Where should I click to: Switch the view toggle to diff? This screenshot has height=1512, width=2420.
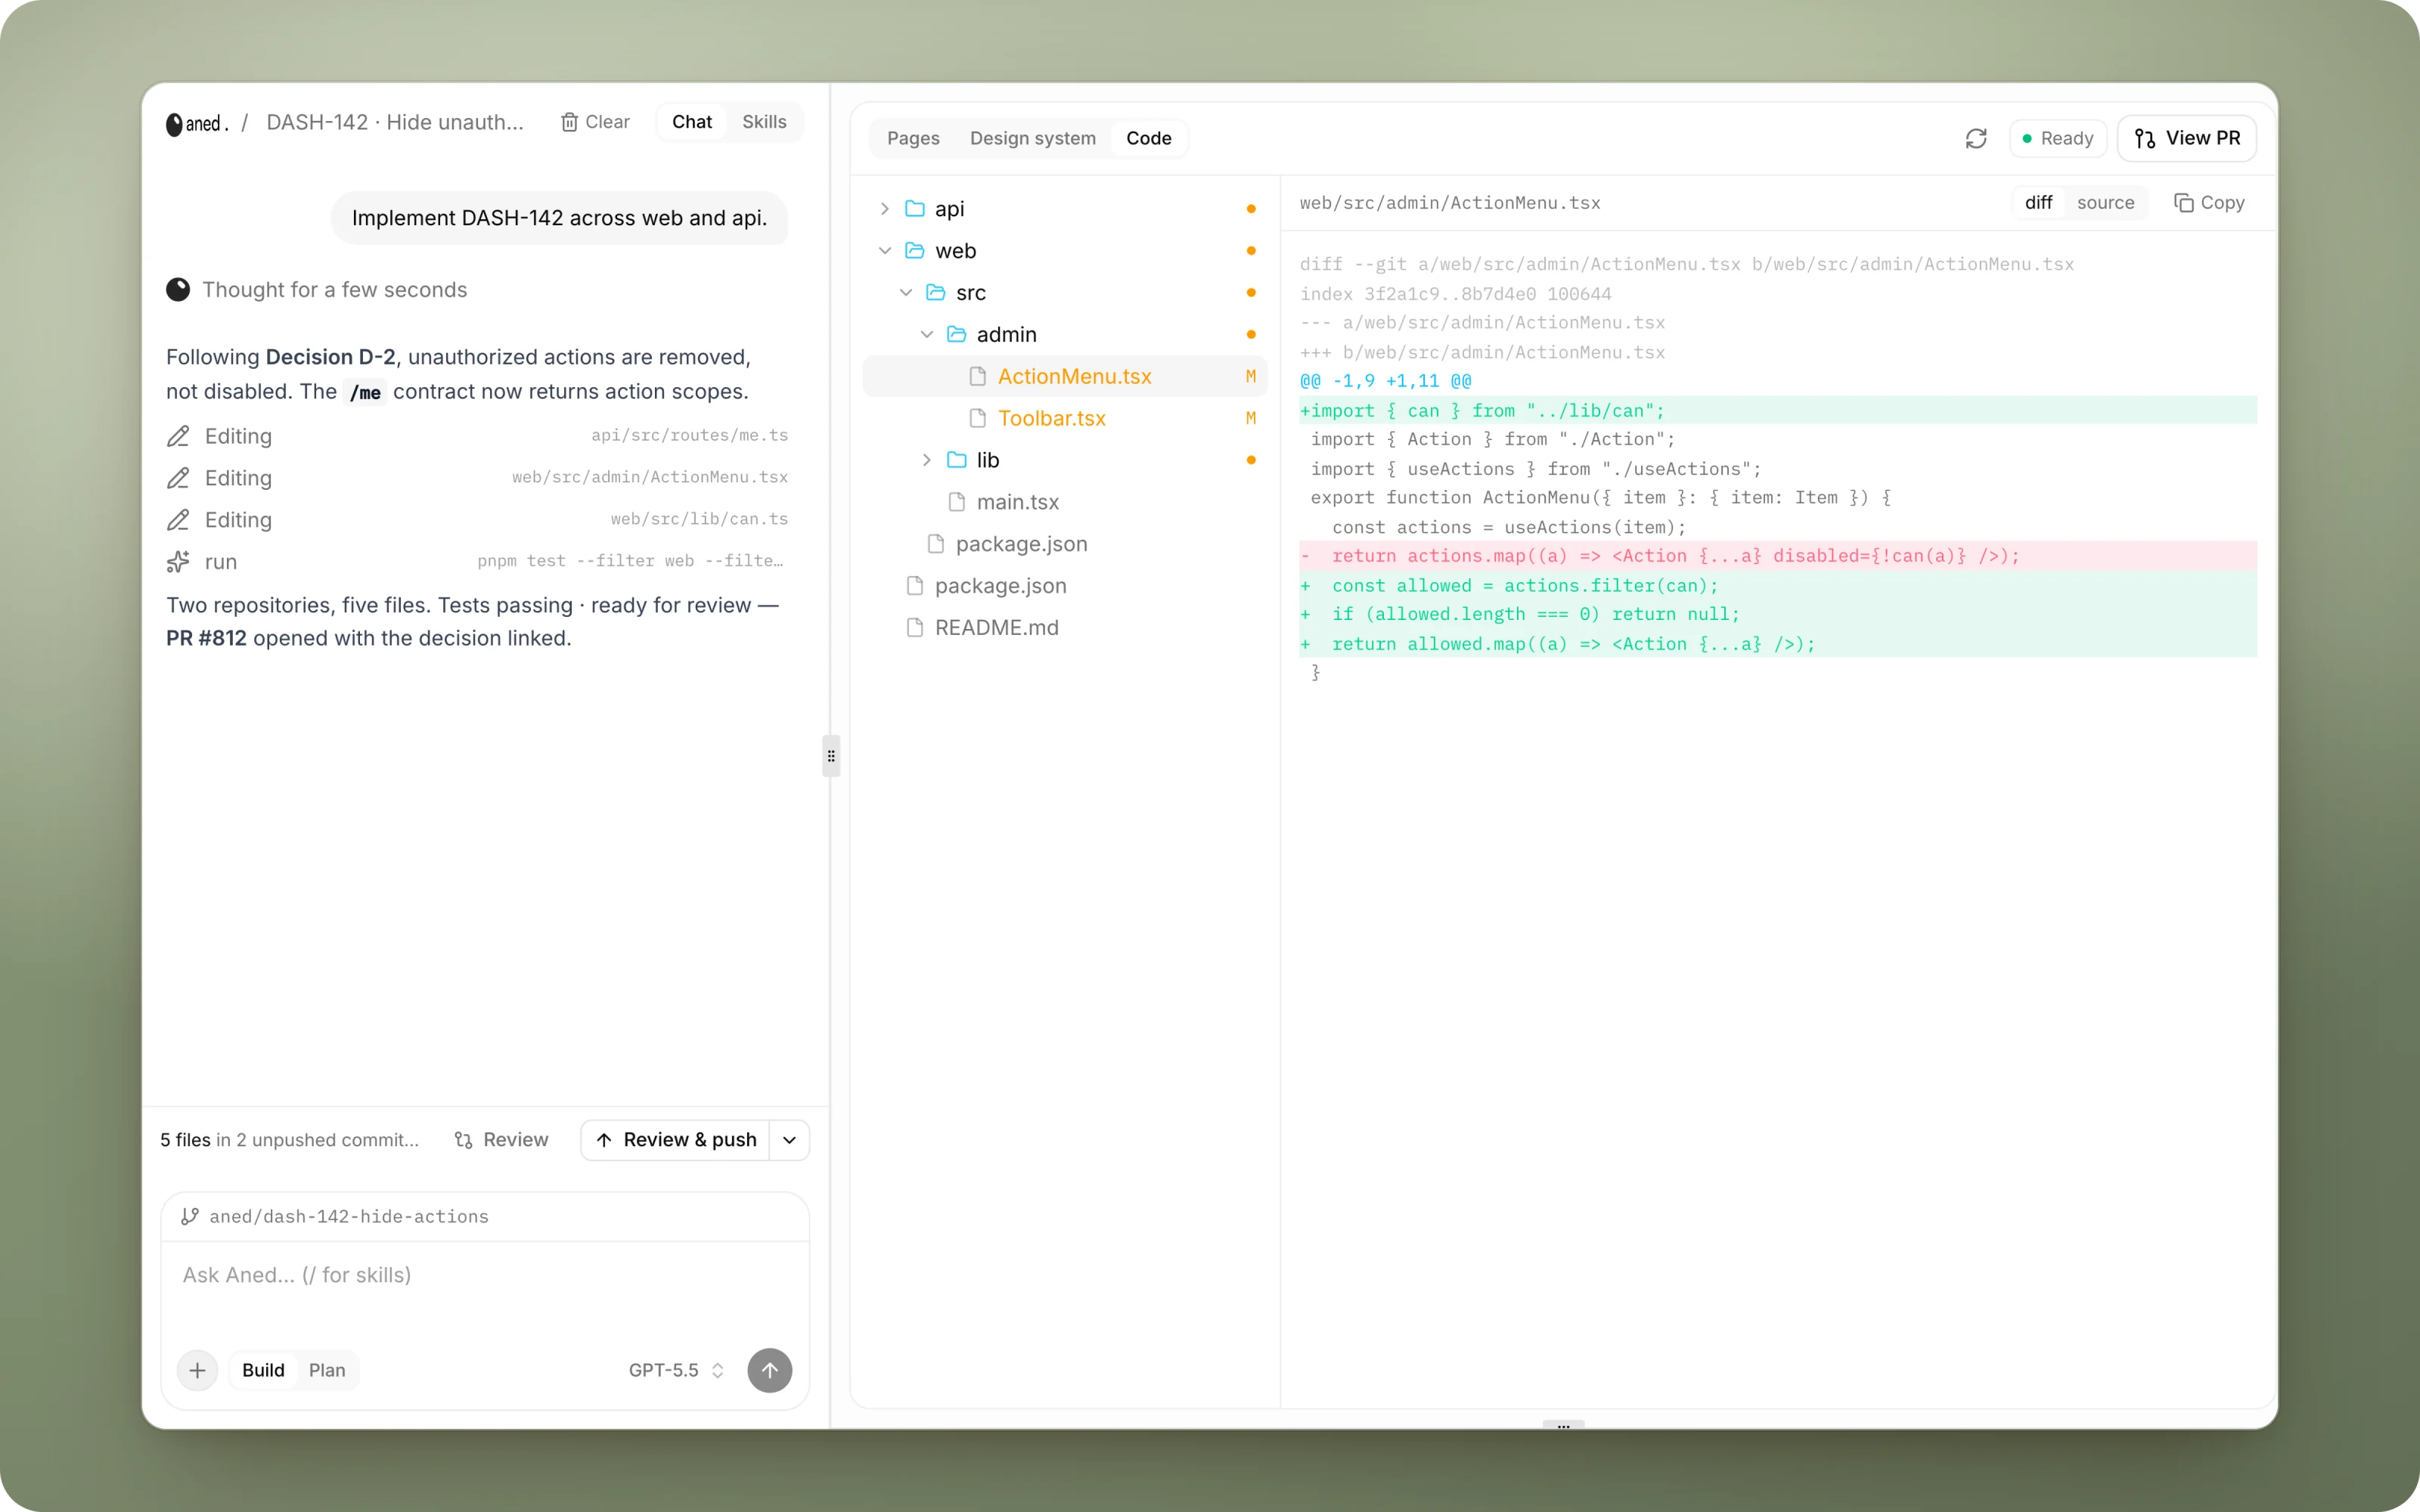coord(2038,203)
